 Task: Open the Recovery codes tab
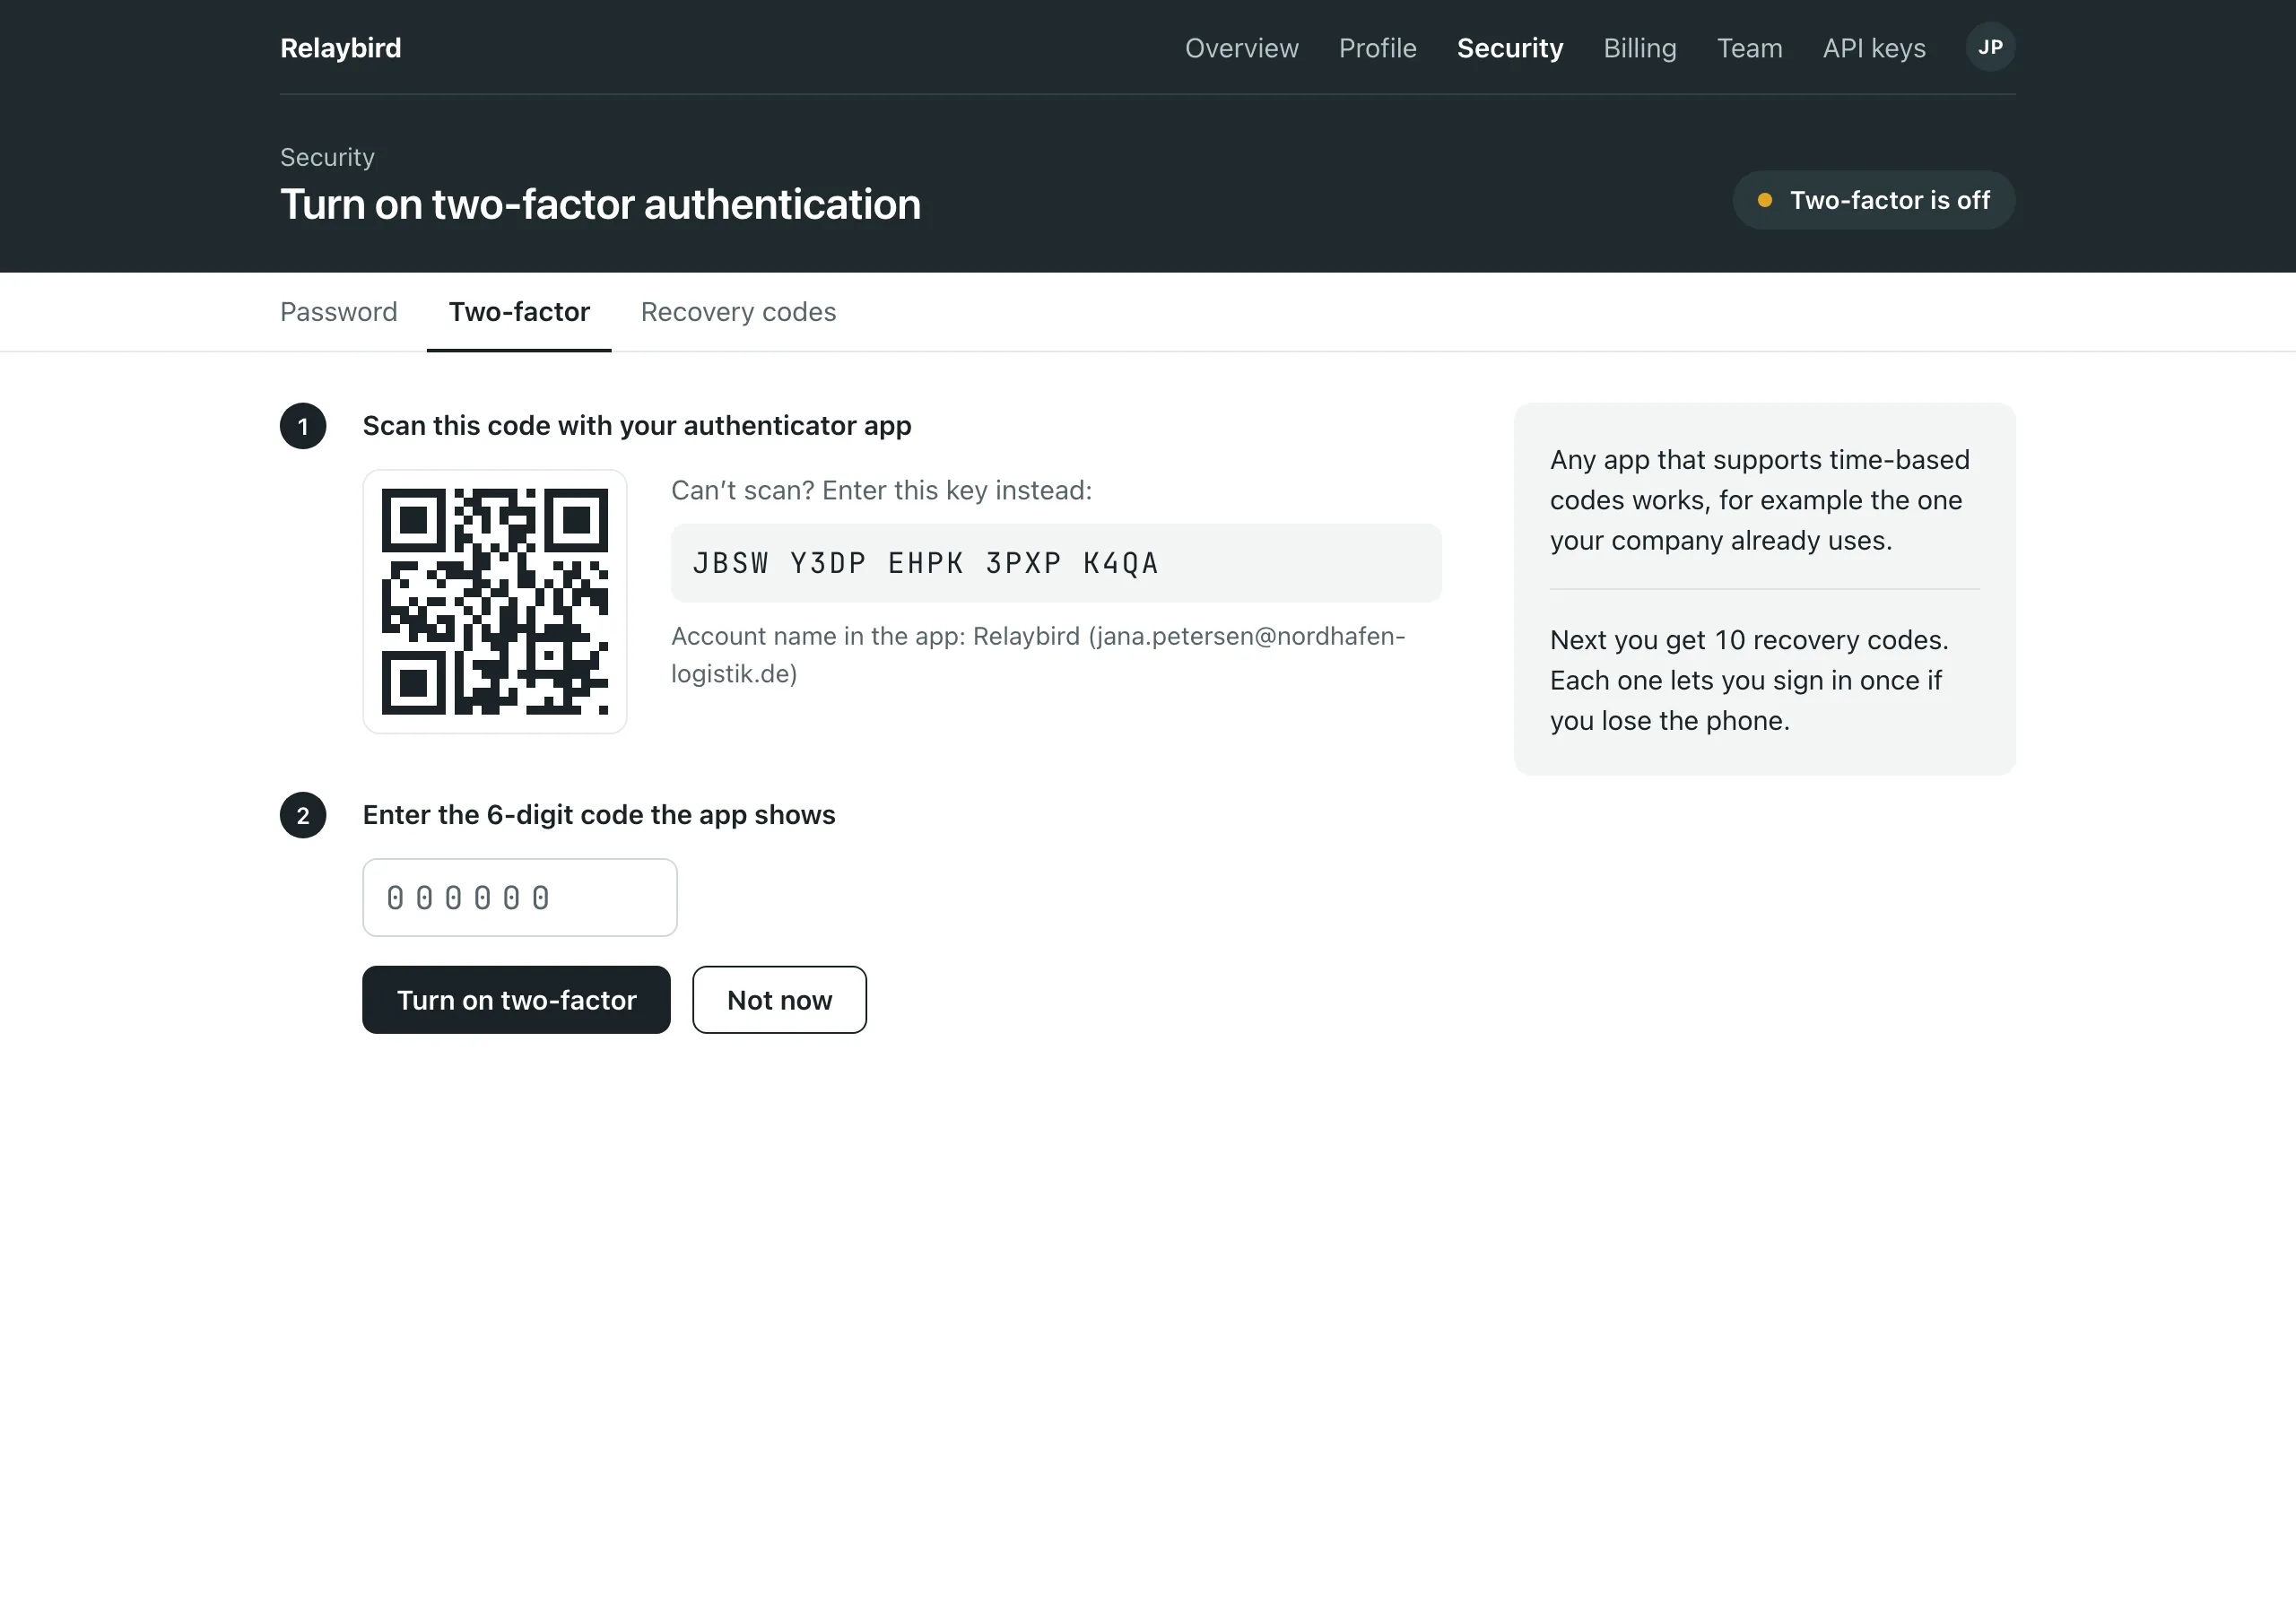738,312
